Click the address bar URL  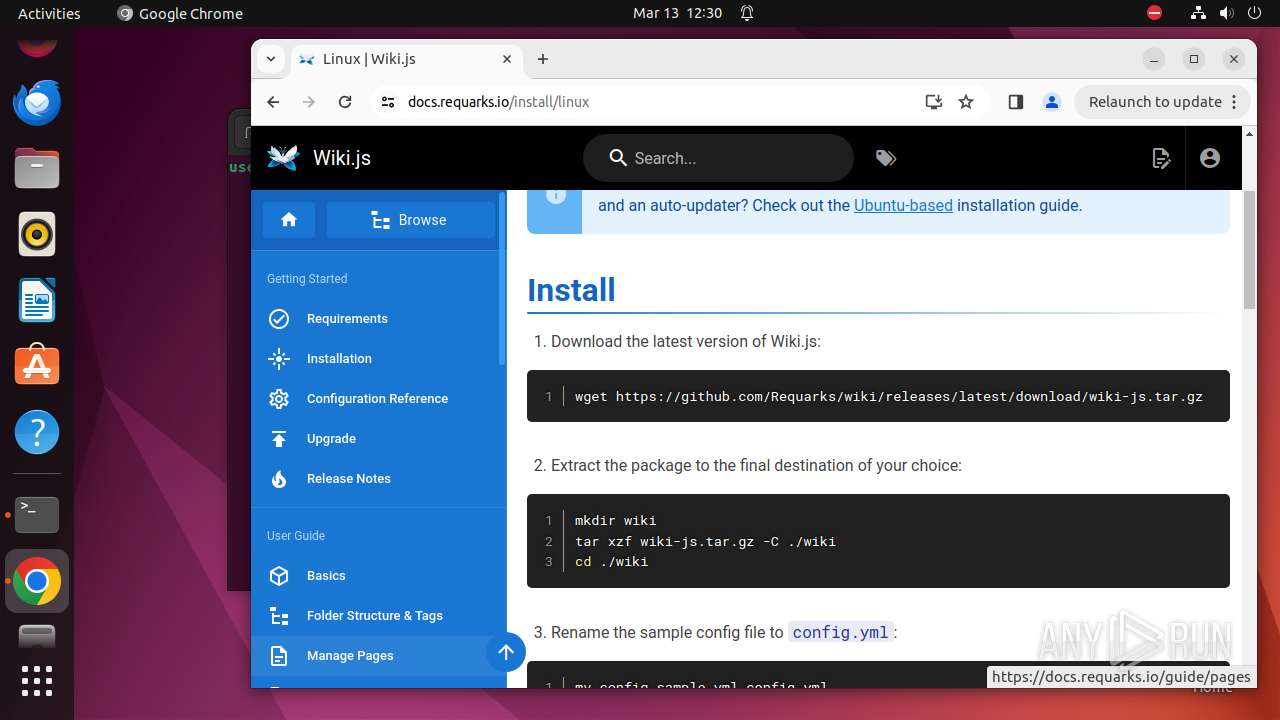498,102
